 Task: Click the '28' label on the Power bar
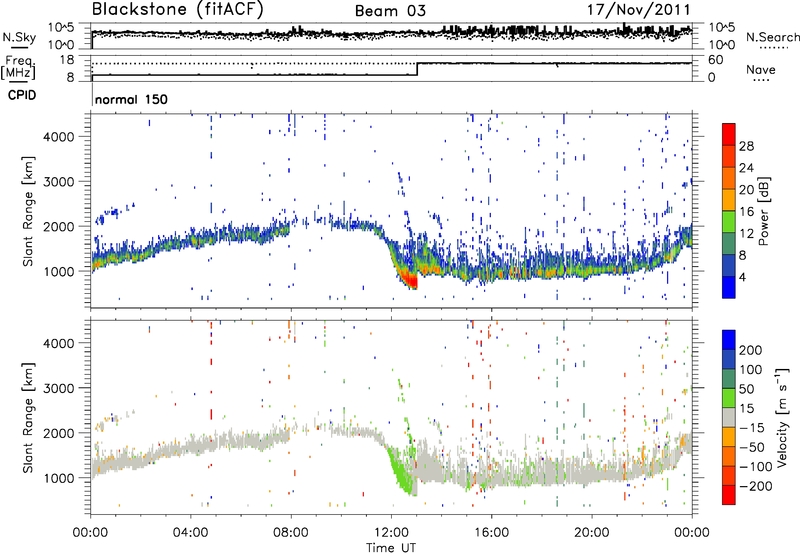[746, 146]
